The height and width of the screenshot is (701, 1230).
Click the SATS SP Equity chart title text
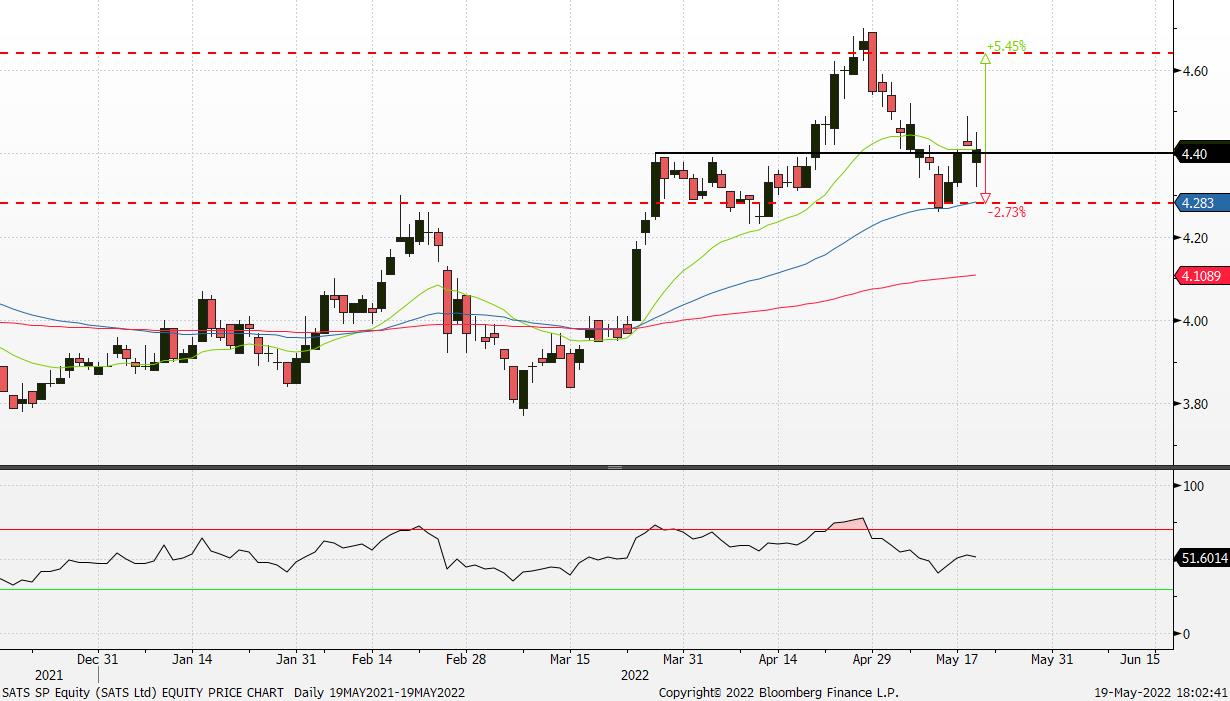[233, 692]
